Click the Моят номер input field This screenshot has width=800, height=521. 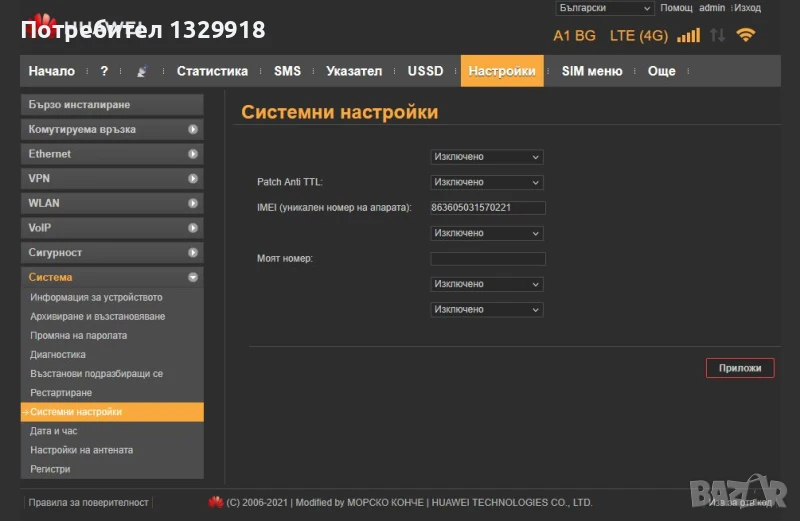click(488, 259)
